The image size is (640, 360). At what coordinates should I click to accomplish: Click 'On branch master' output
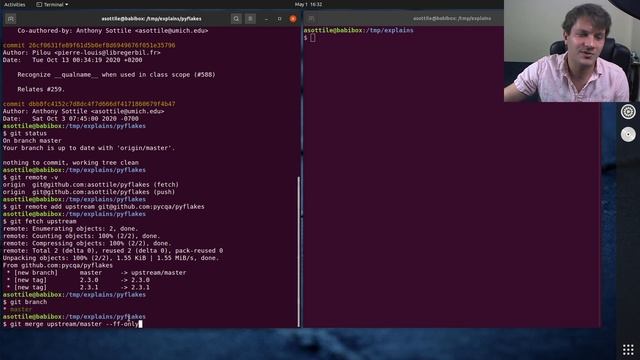click(32, 141)
